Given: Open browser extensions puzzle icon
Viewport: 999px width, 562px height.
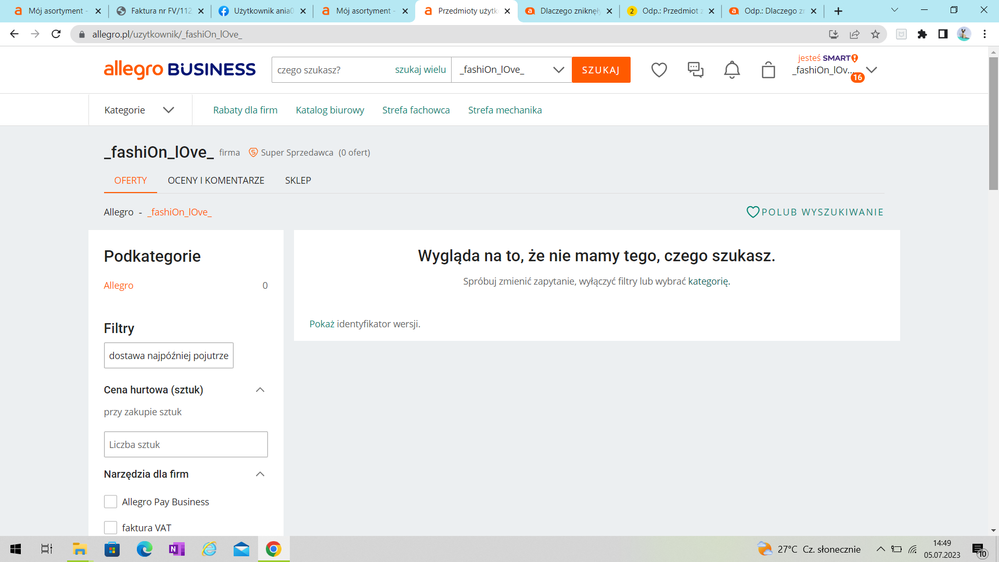Looking at the screenshot, I should [x=922, y=34].
